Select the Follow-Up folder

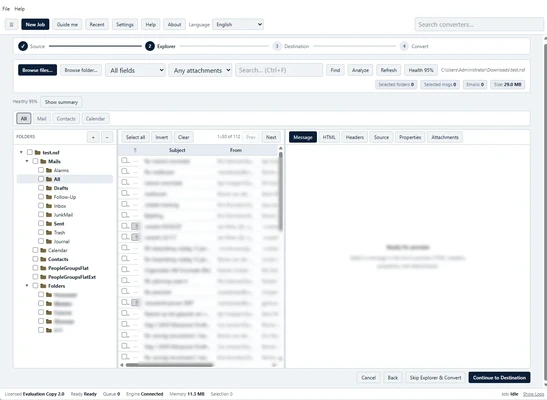(65, 197)
